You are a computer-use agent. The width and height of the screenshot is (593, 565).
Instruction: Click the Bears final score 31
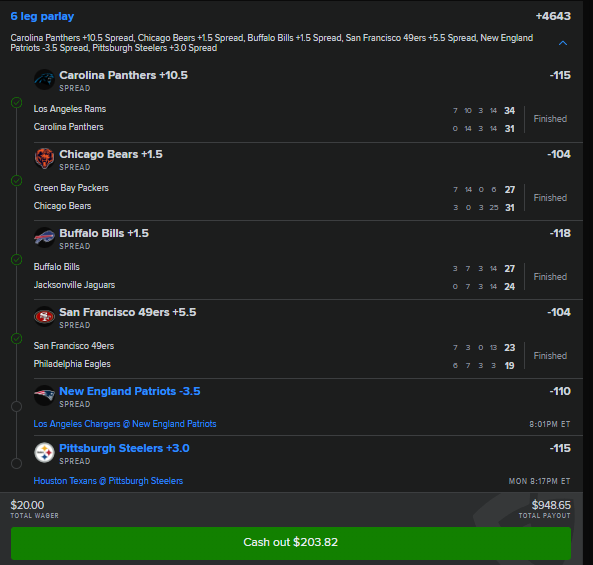(x=509, y=208)
